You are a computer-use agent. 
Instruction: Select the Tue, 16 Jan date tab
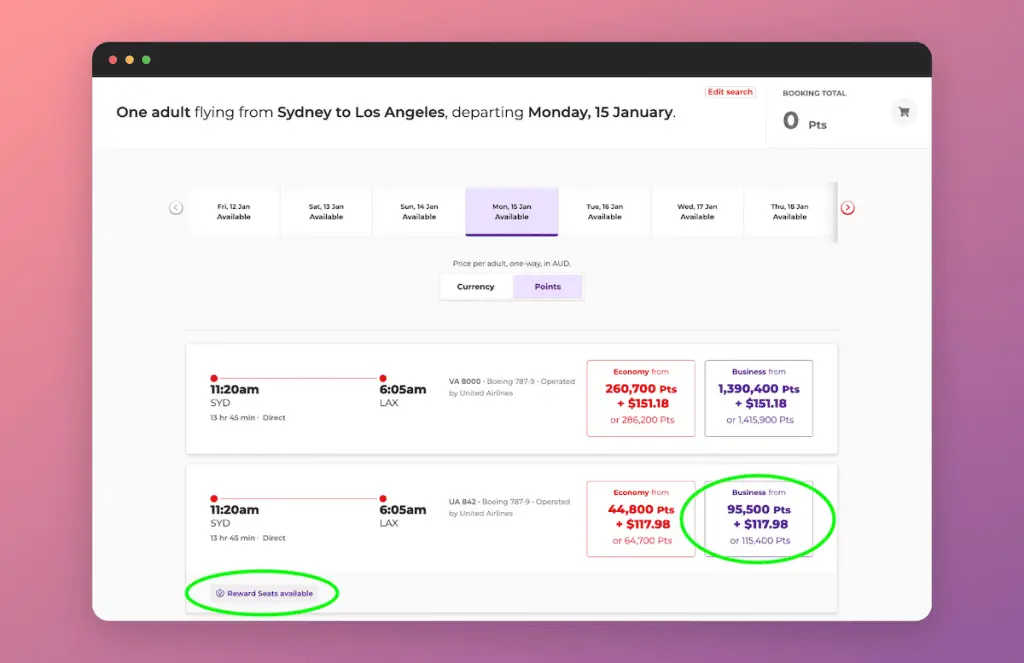(605, 211)
